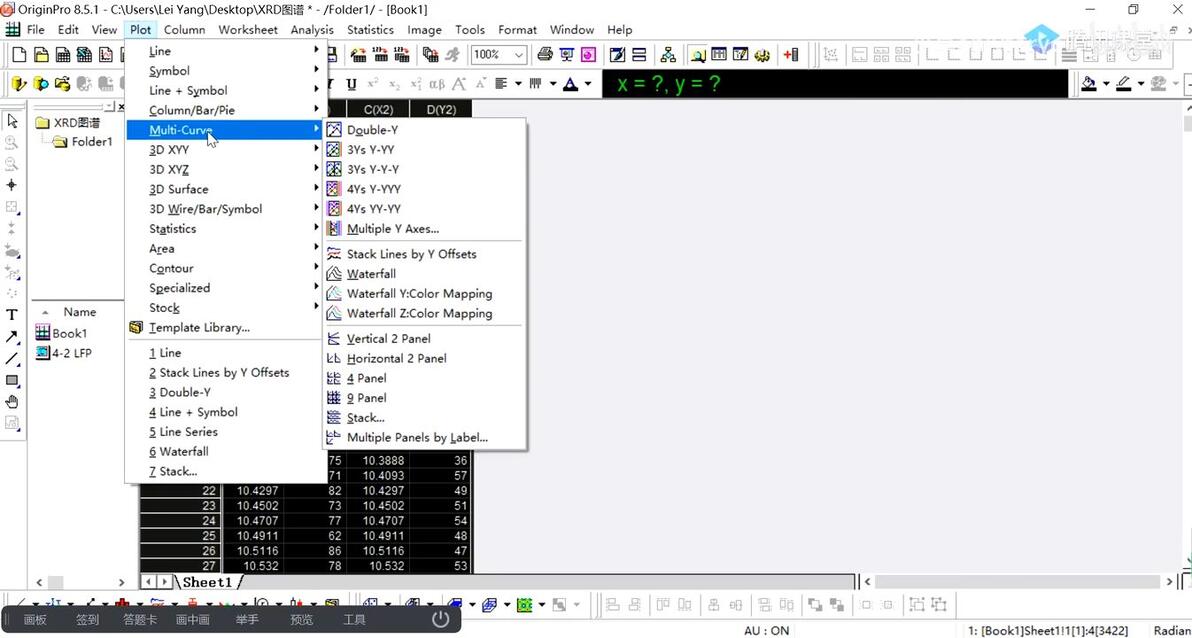Choose recent item 5 Line Series
1192x638 pixels.
pos(227,432)
